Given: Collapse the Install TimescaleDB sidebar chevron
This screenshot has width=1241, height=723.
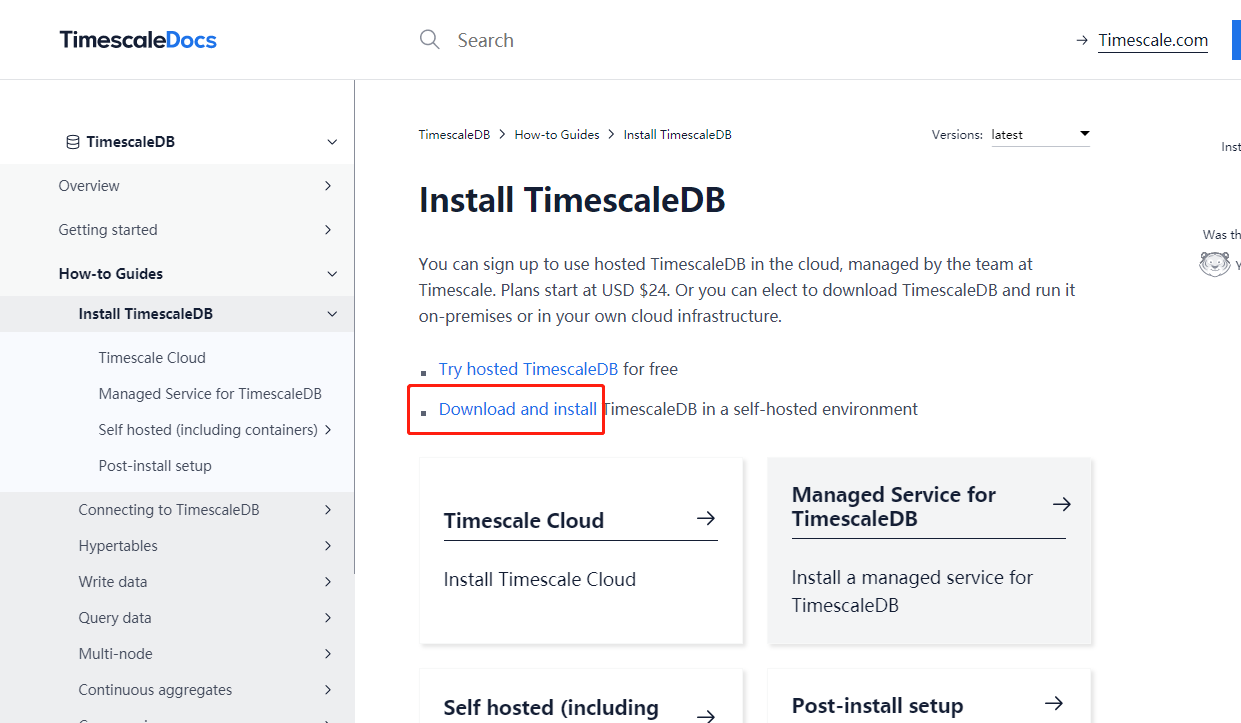Looking at the screenshot, I should click(332, 314).
